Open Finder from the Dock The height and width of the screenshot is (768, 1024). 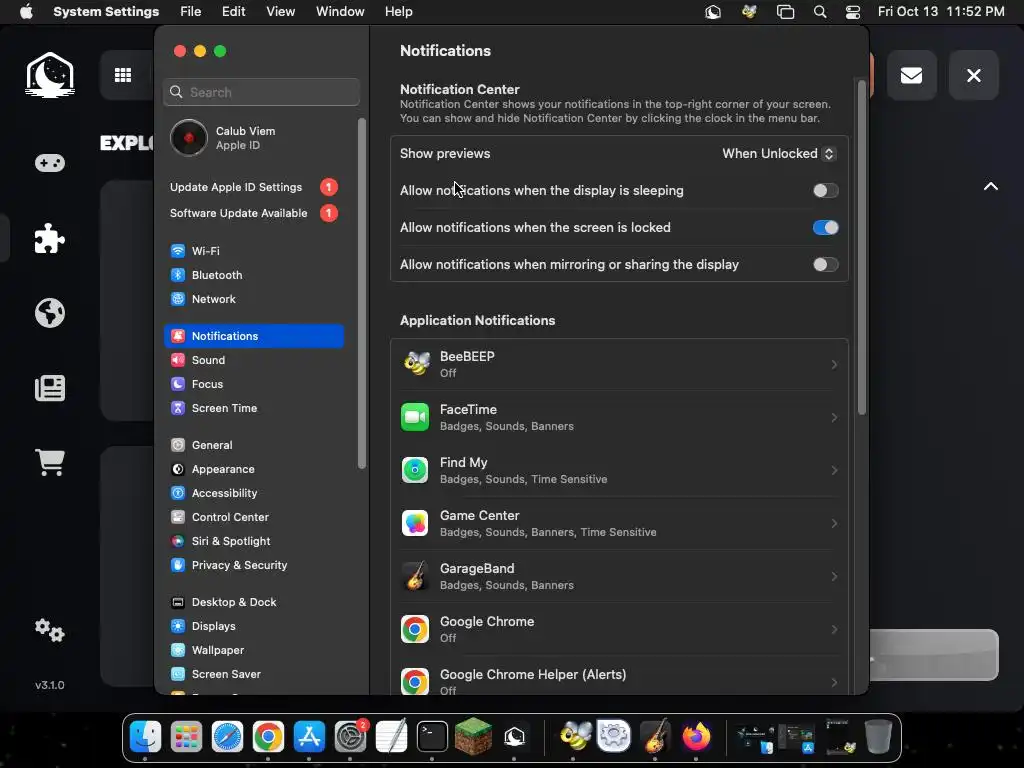pos(145,737)
